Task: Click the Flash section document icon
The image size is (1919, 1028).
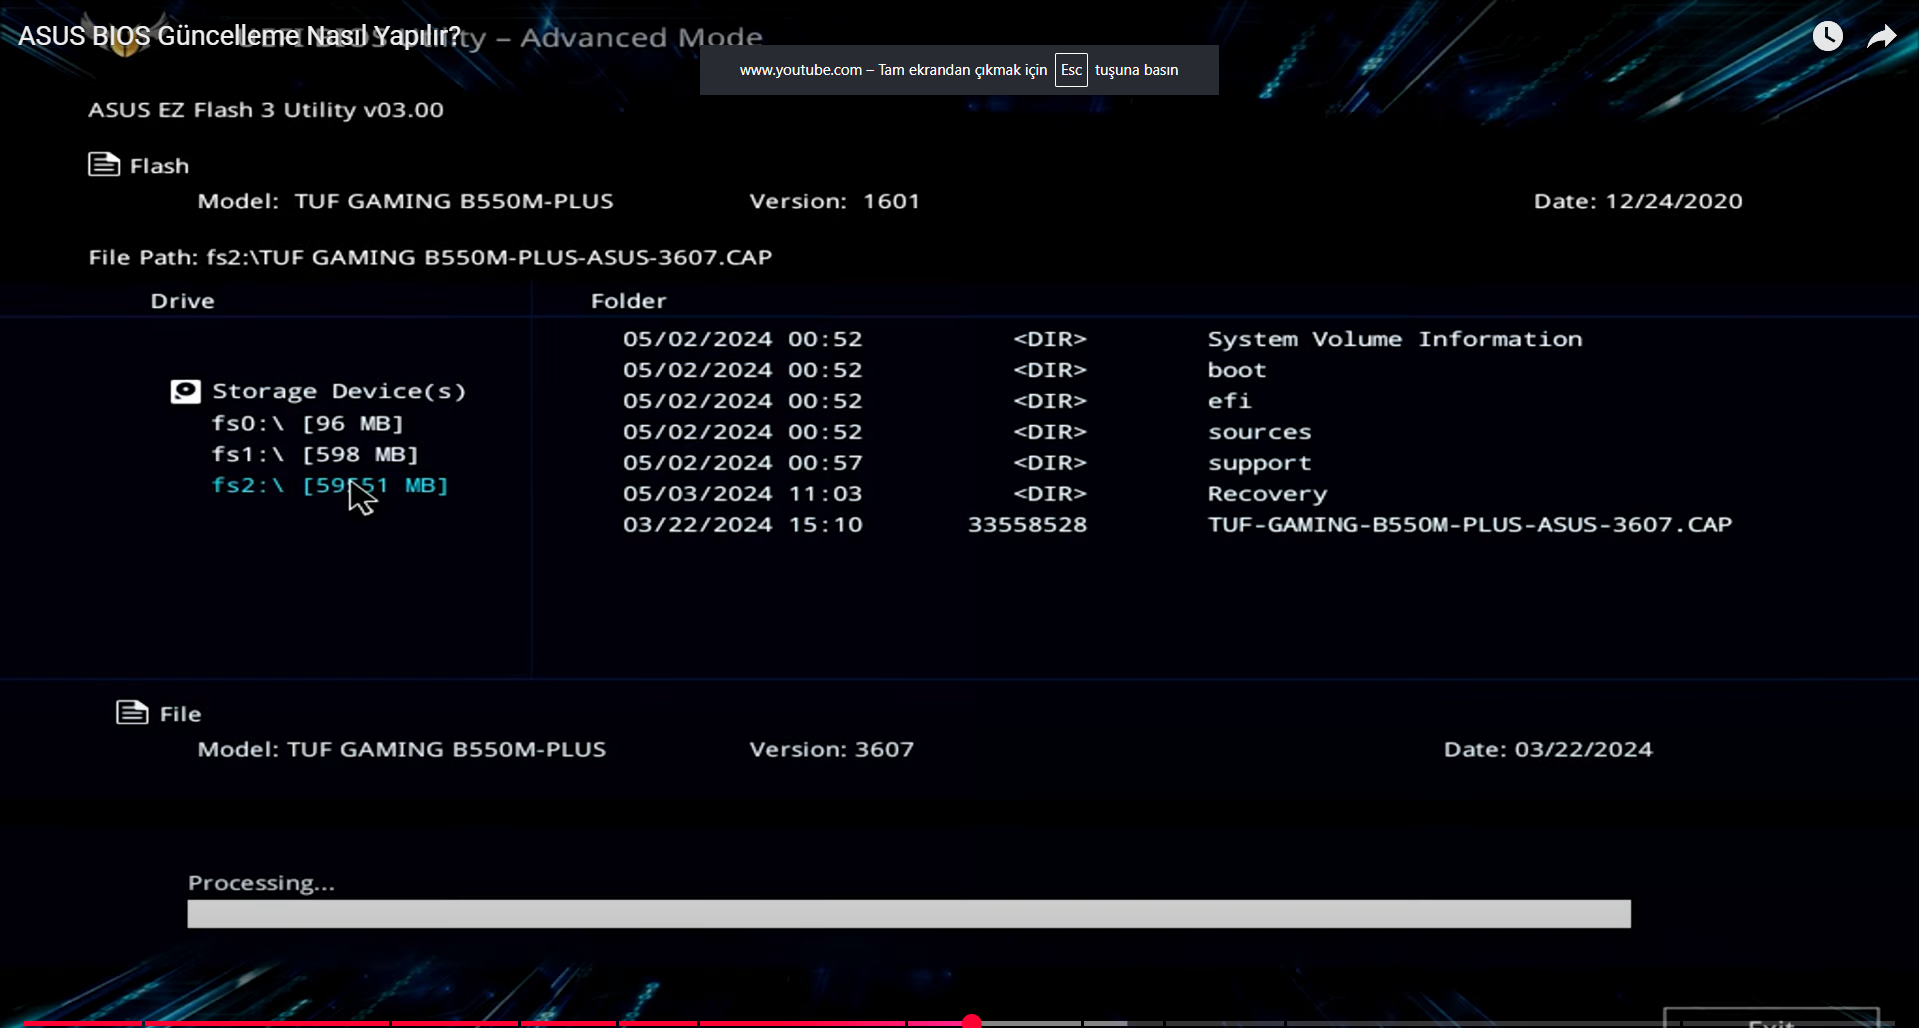Action: coord(104,165)
